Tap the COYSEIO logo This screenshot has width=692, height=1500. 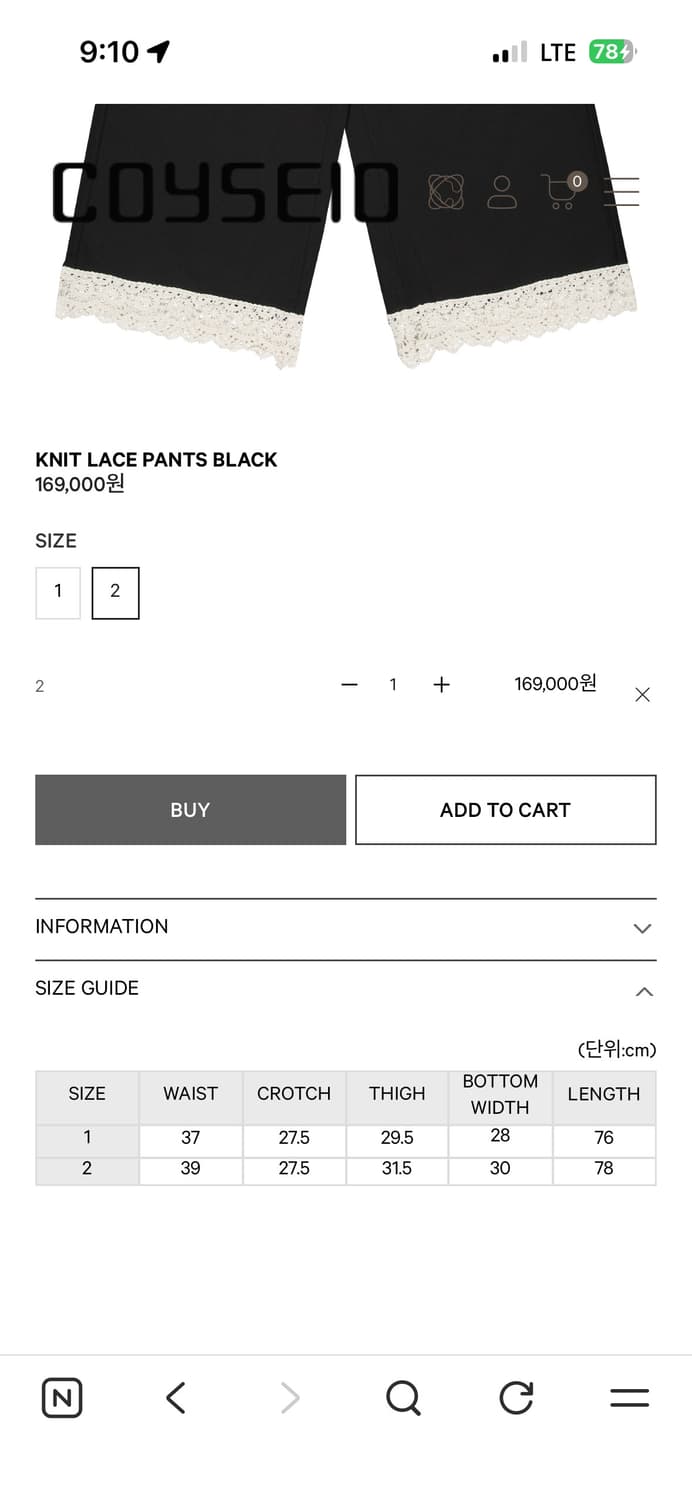(225, 193)
